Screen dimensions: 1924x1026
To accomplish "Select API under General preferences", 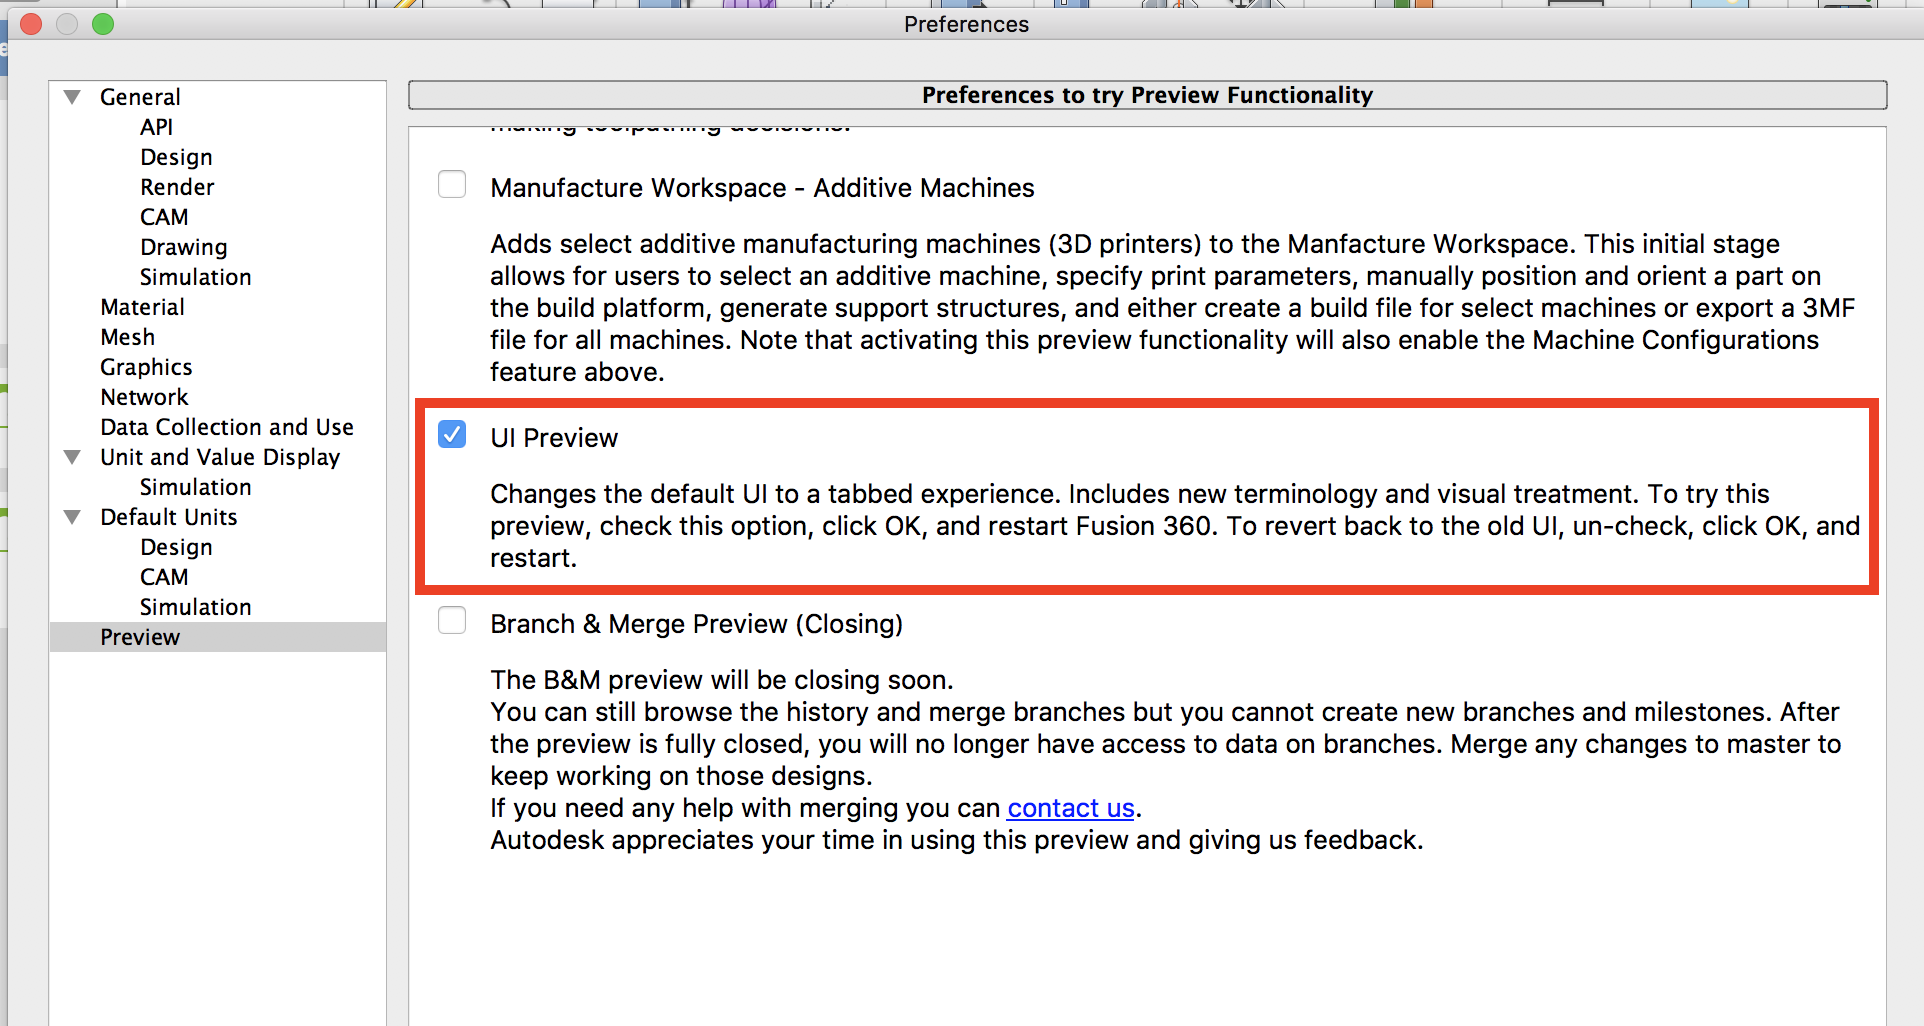I will point(156,127).
